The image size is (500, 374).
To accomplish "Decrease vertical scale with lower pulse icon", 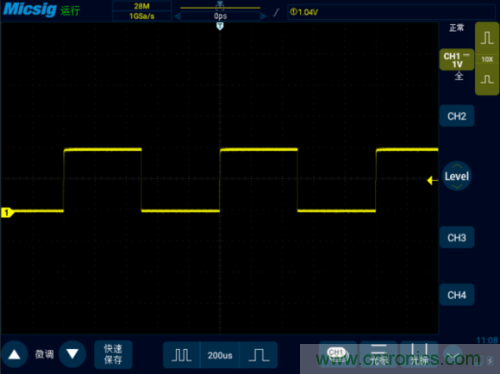I will 487,80.
